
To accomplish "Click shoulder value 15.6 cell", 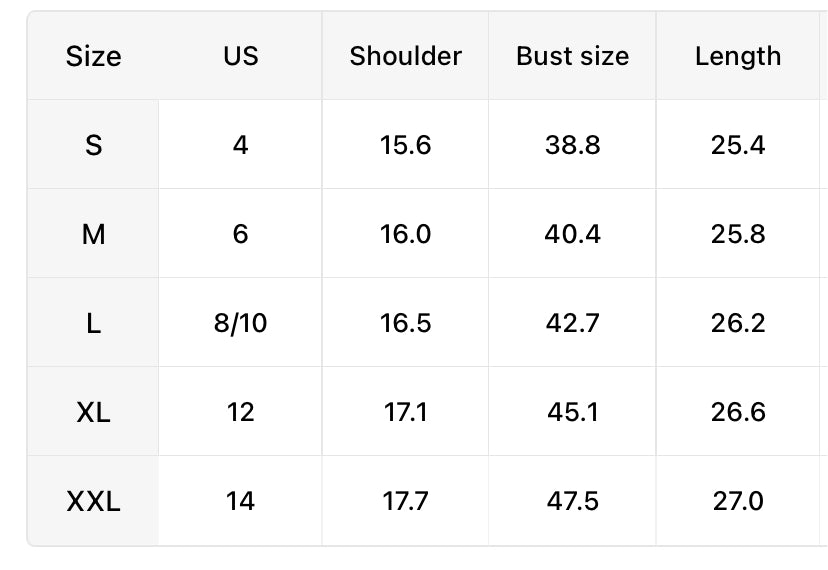I will tap(405, 145).
